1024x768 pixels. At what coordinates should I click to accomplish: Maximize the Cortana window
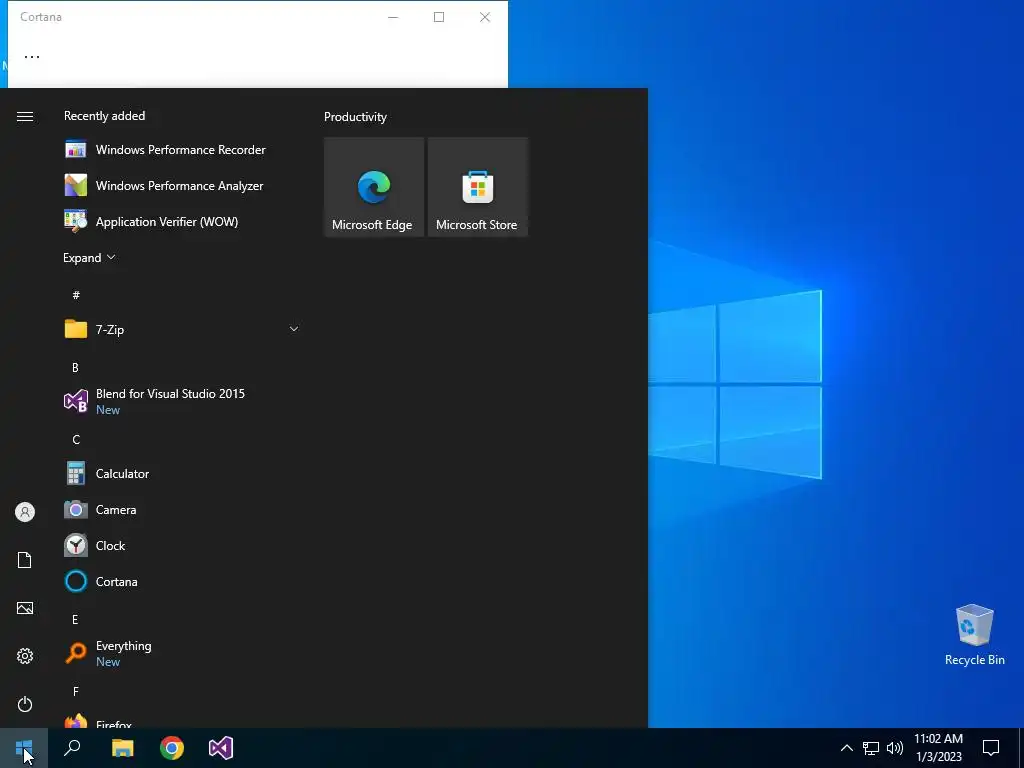[x=439, y=17]
